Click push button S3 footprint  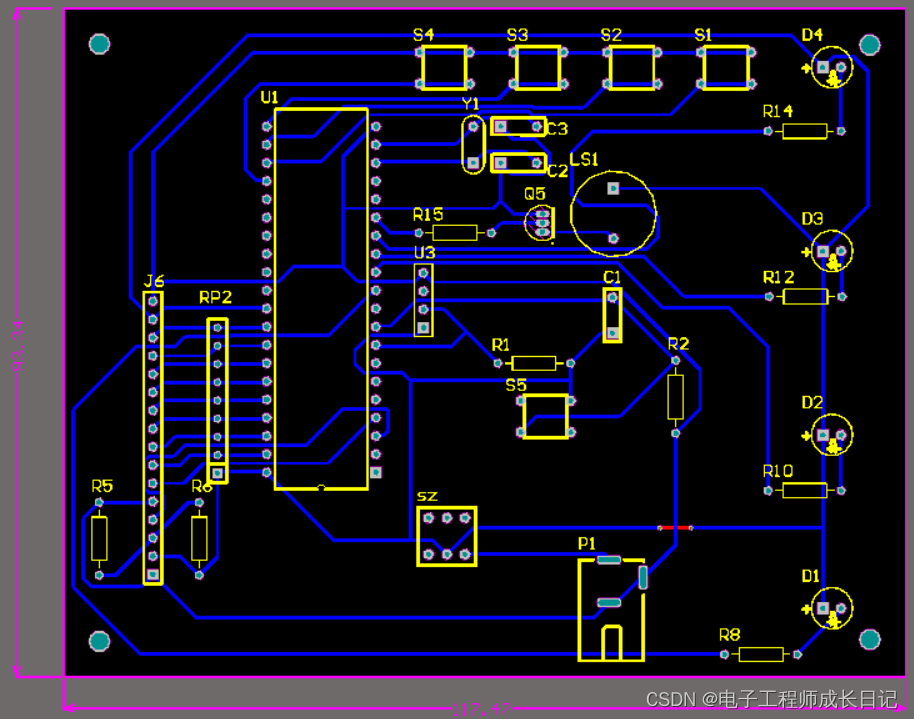pos(538,68)
